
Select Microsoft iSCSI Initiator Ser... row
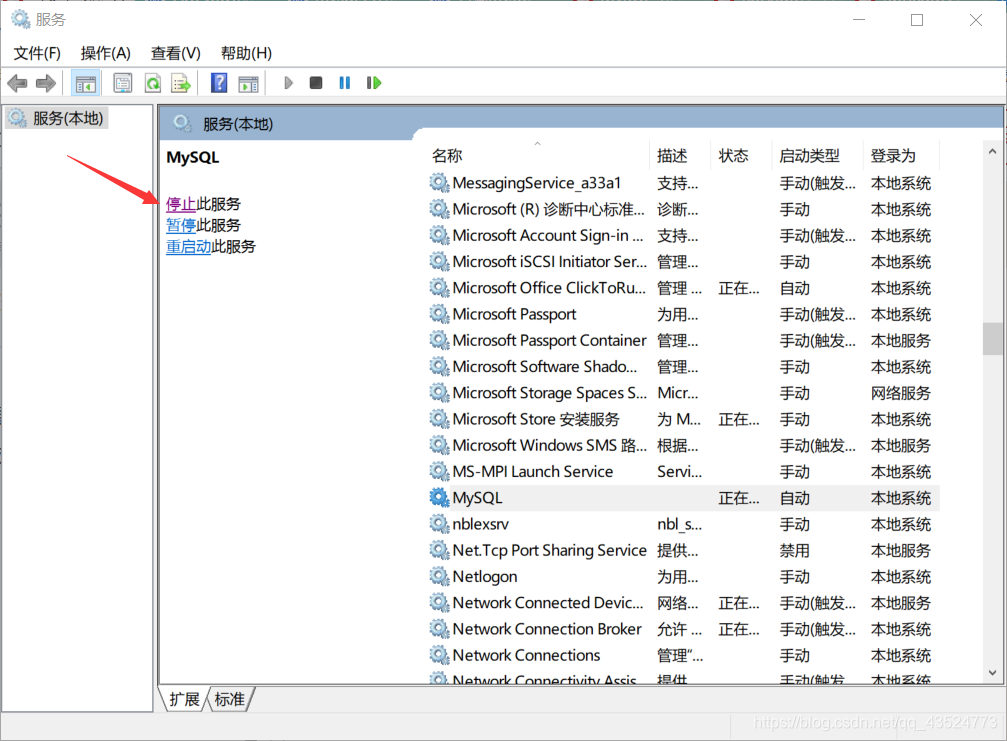(683, 261)
